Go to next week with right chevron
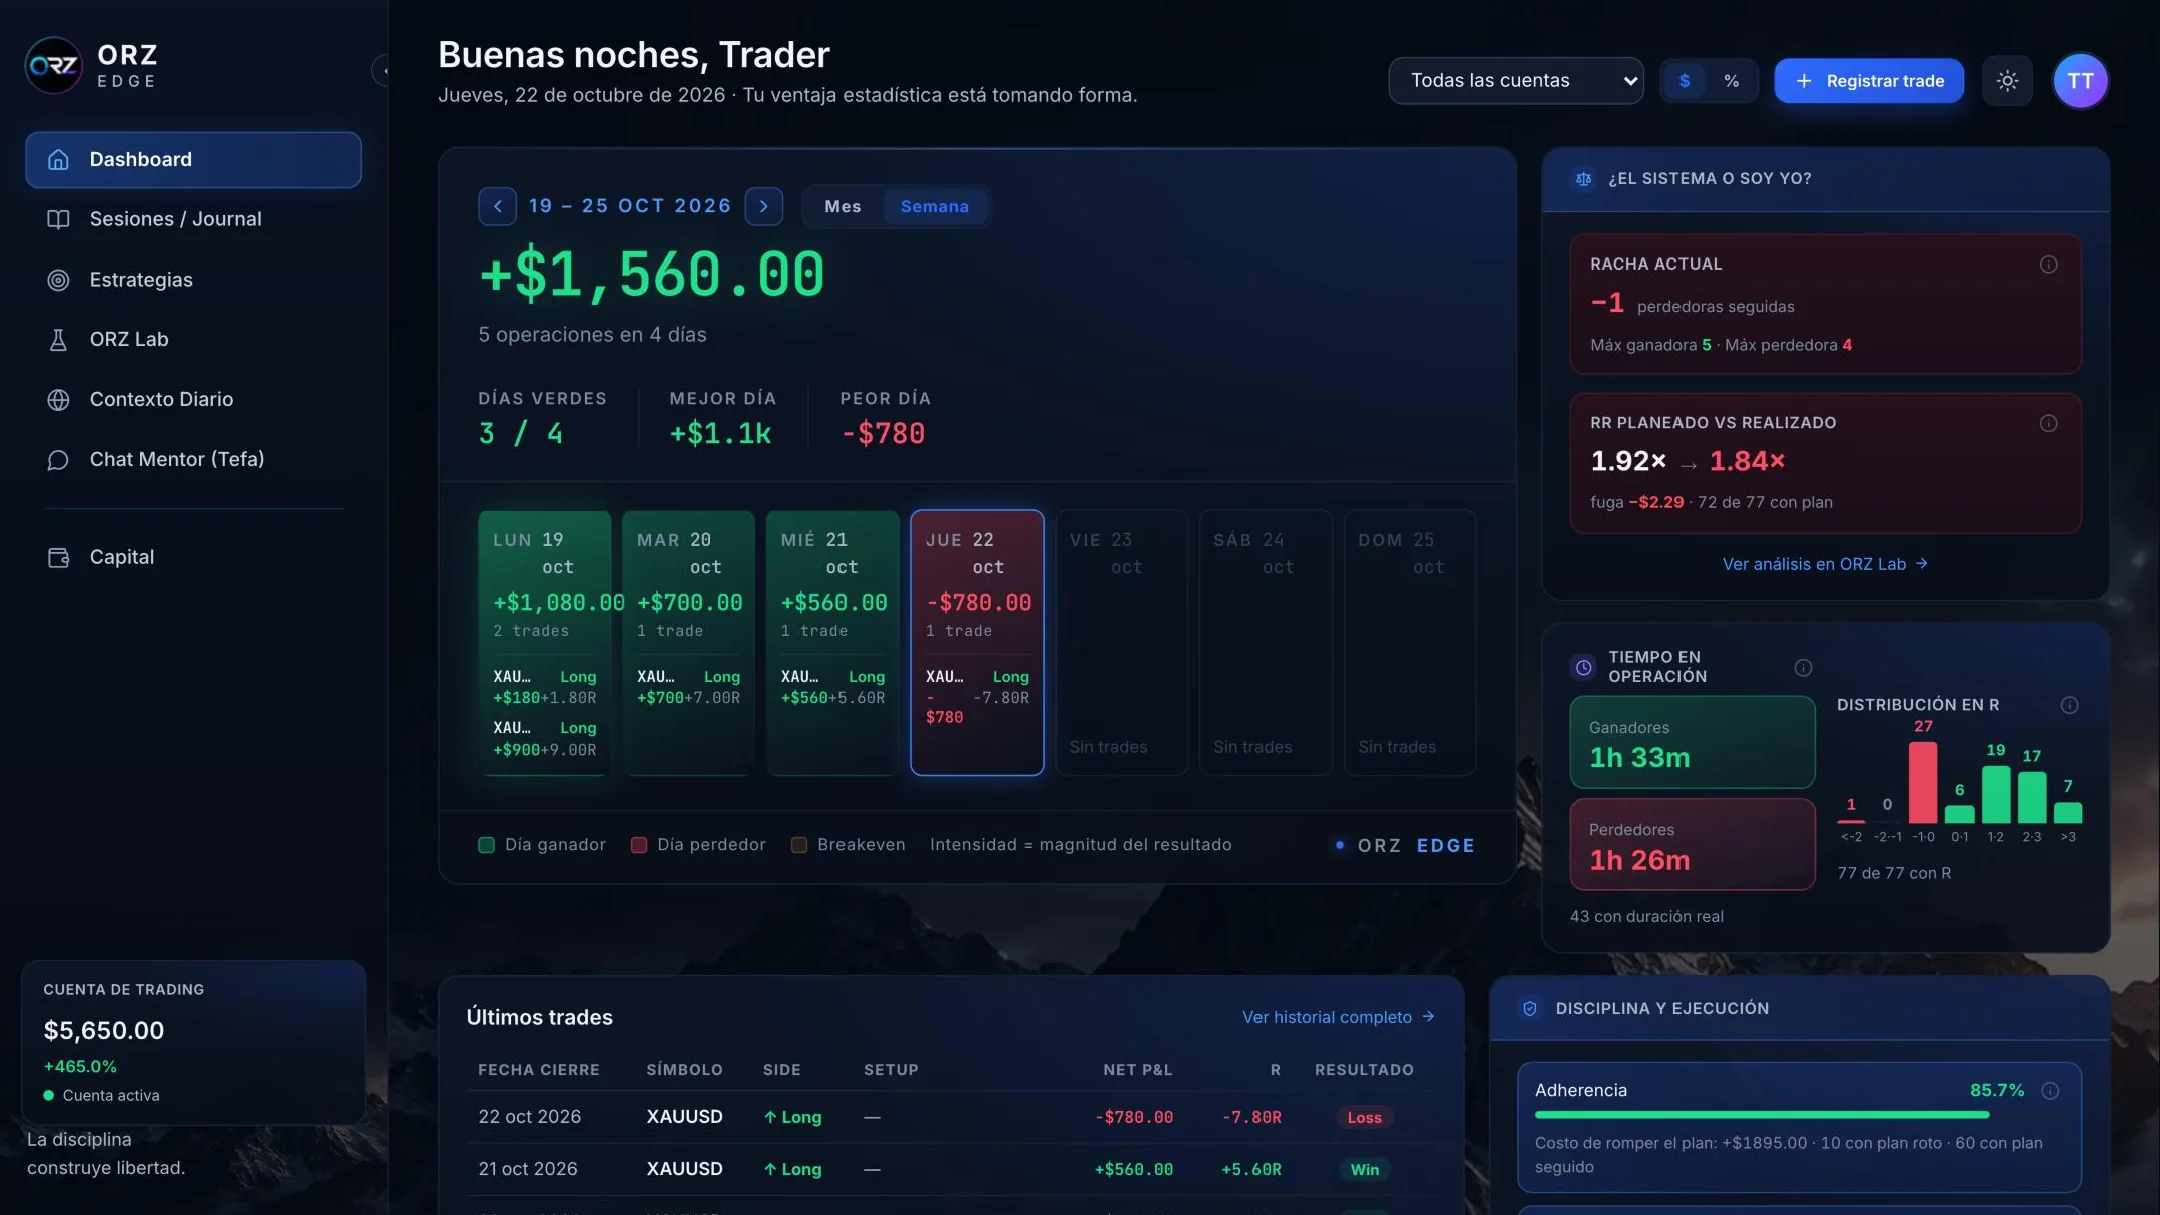This screenshot has height=1215, width=2160. pyautogui.click(x=763, y=206)
